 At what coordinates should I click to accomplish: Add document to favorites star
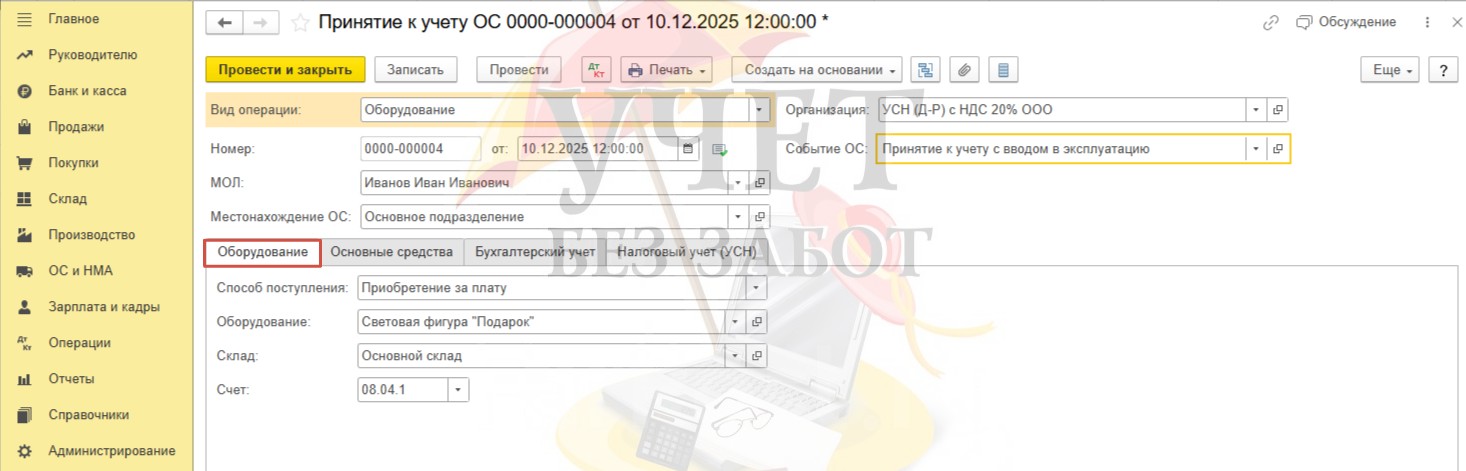300,22
